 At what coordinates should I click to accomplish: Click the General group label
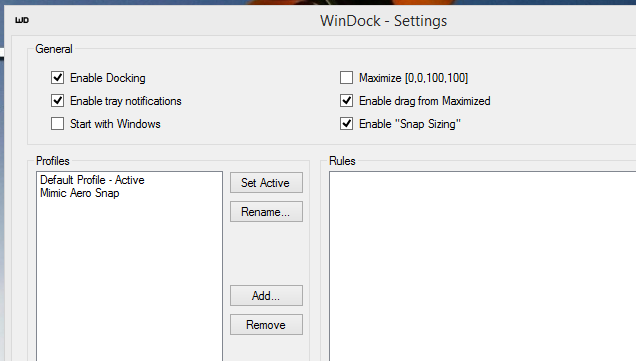pos(54,49)
